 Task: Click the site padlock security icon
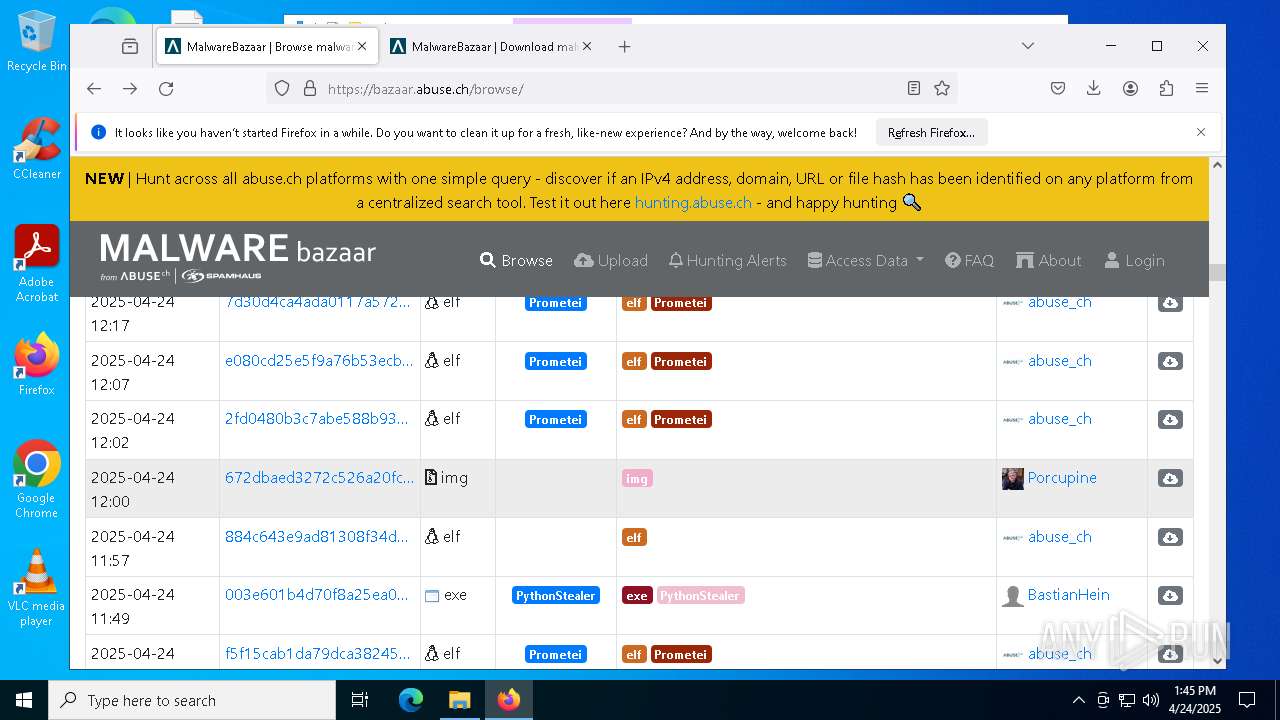coord(309,88)
